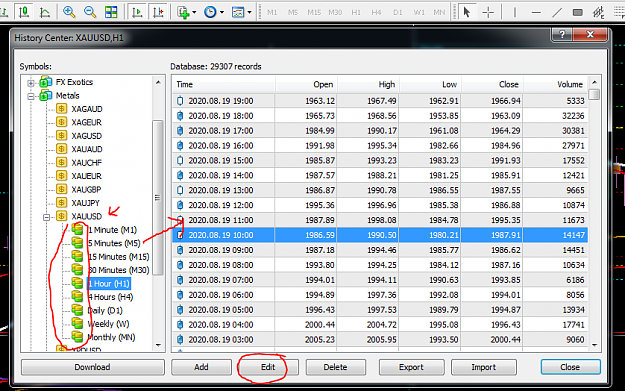Collapse the XAUUSD tree node
Image resolution: width=625 pixels, height=391 pixels.
point(47,217)
